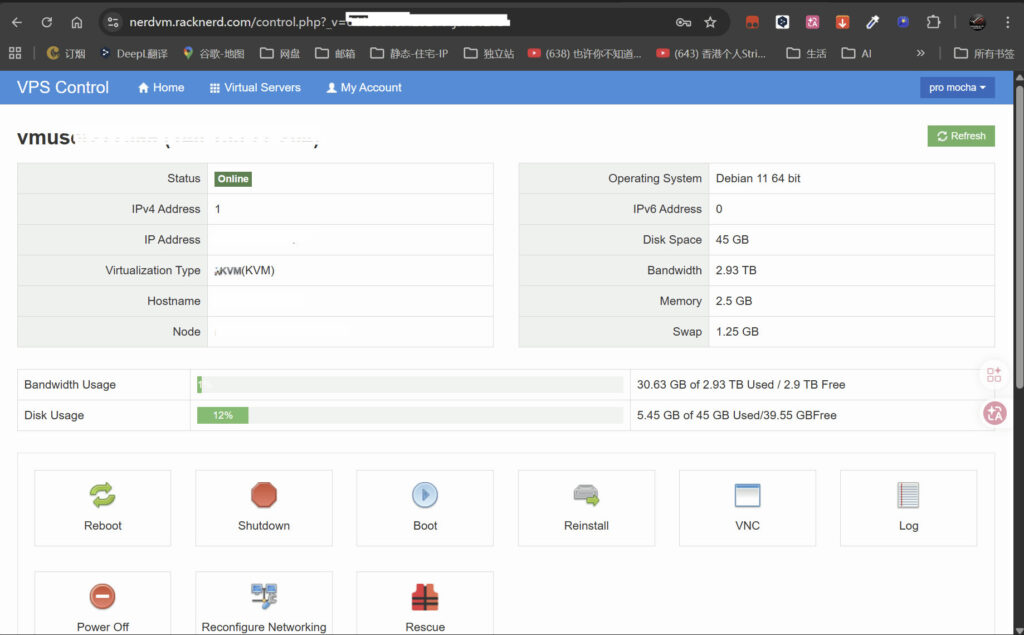Launch the VNC console icon
The width and height of the screenshot is (1024, 635).
[747, 495]
